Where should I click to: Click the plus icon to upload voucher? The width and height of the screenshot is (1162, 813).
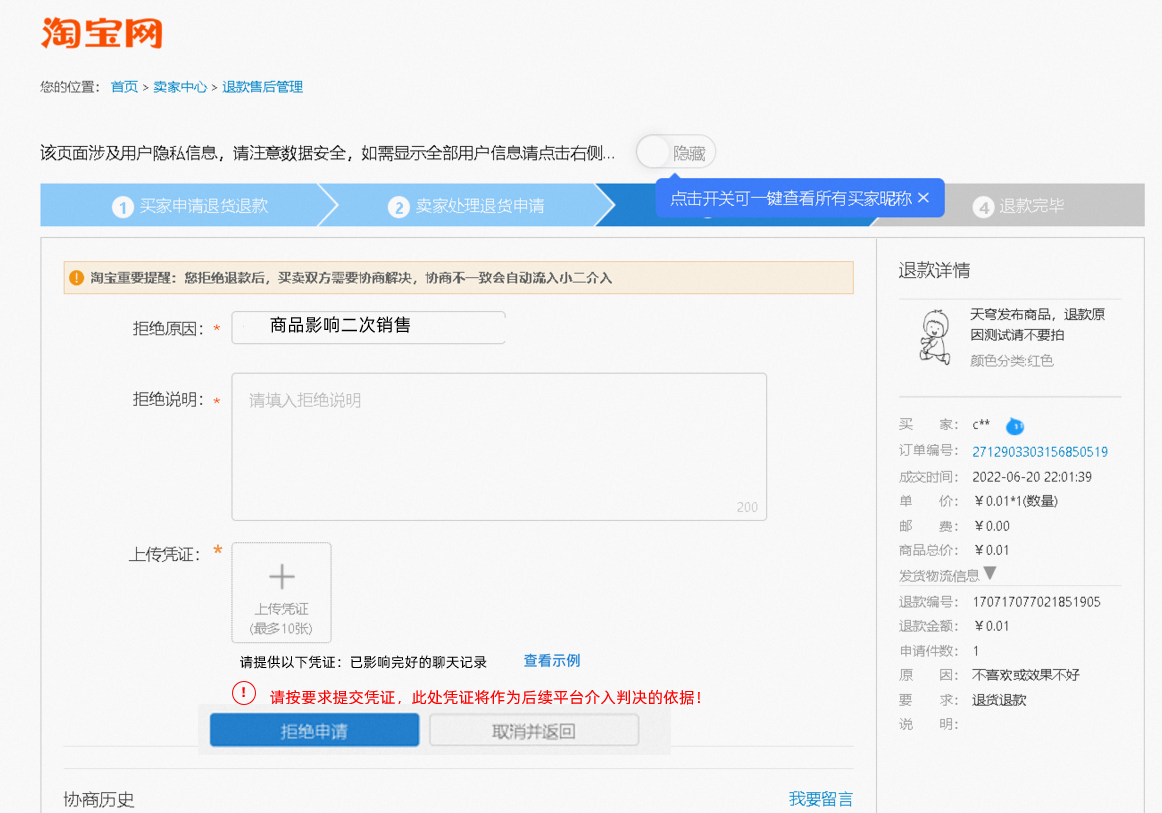[x=281, y=577]
